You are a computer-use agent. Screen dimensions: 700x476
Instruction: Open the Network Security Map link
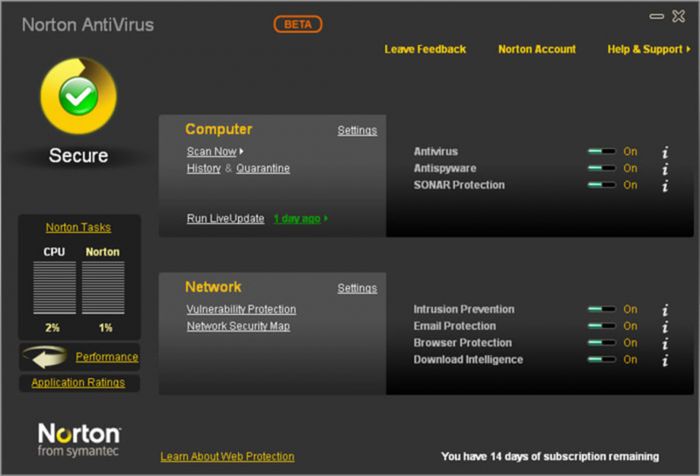[238, 326]
